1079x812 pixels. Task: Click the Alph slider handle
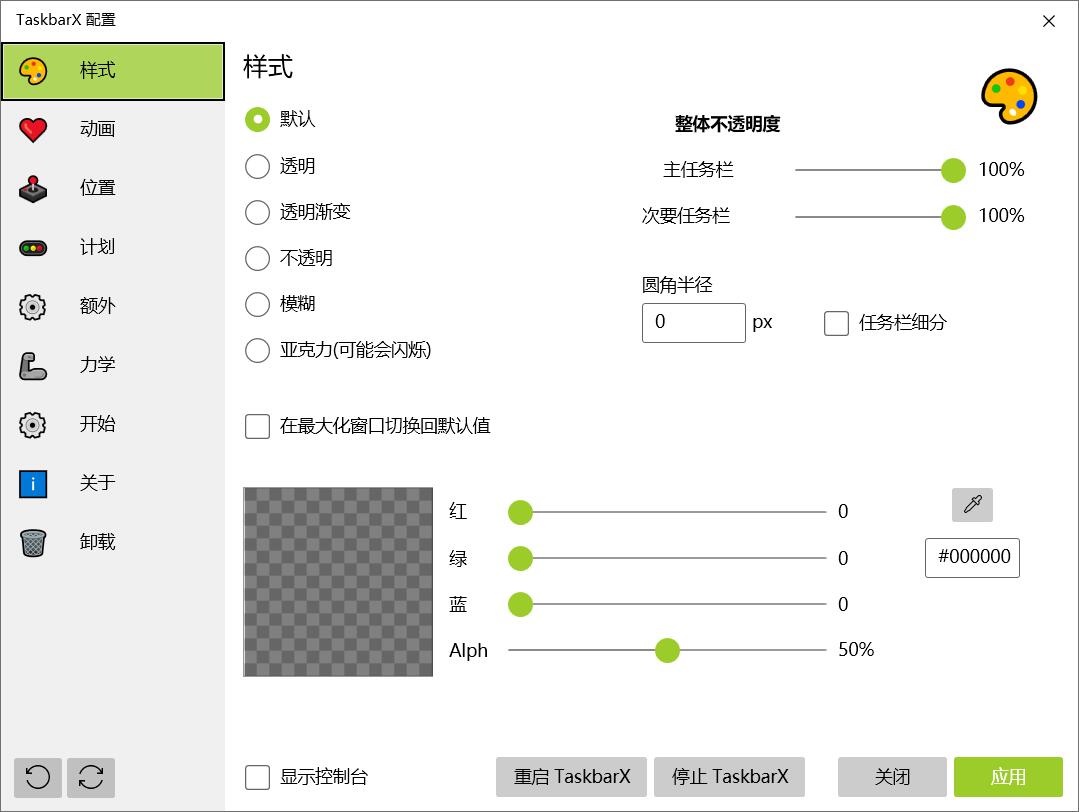pyautogui.click(x=667, y=650)
